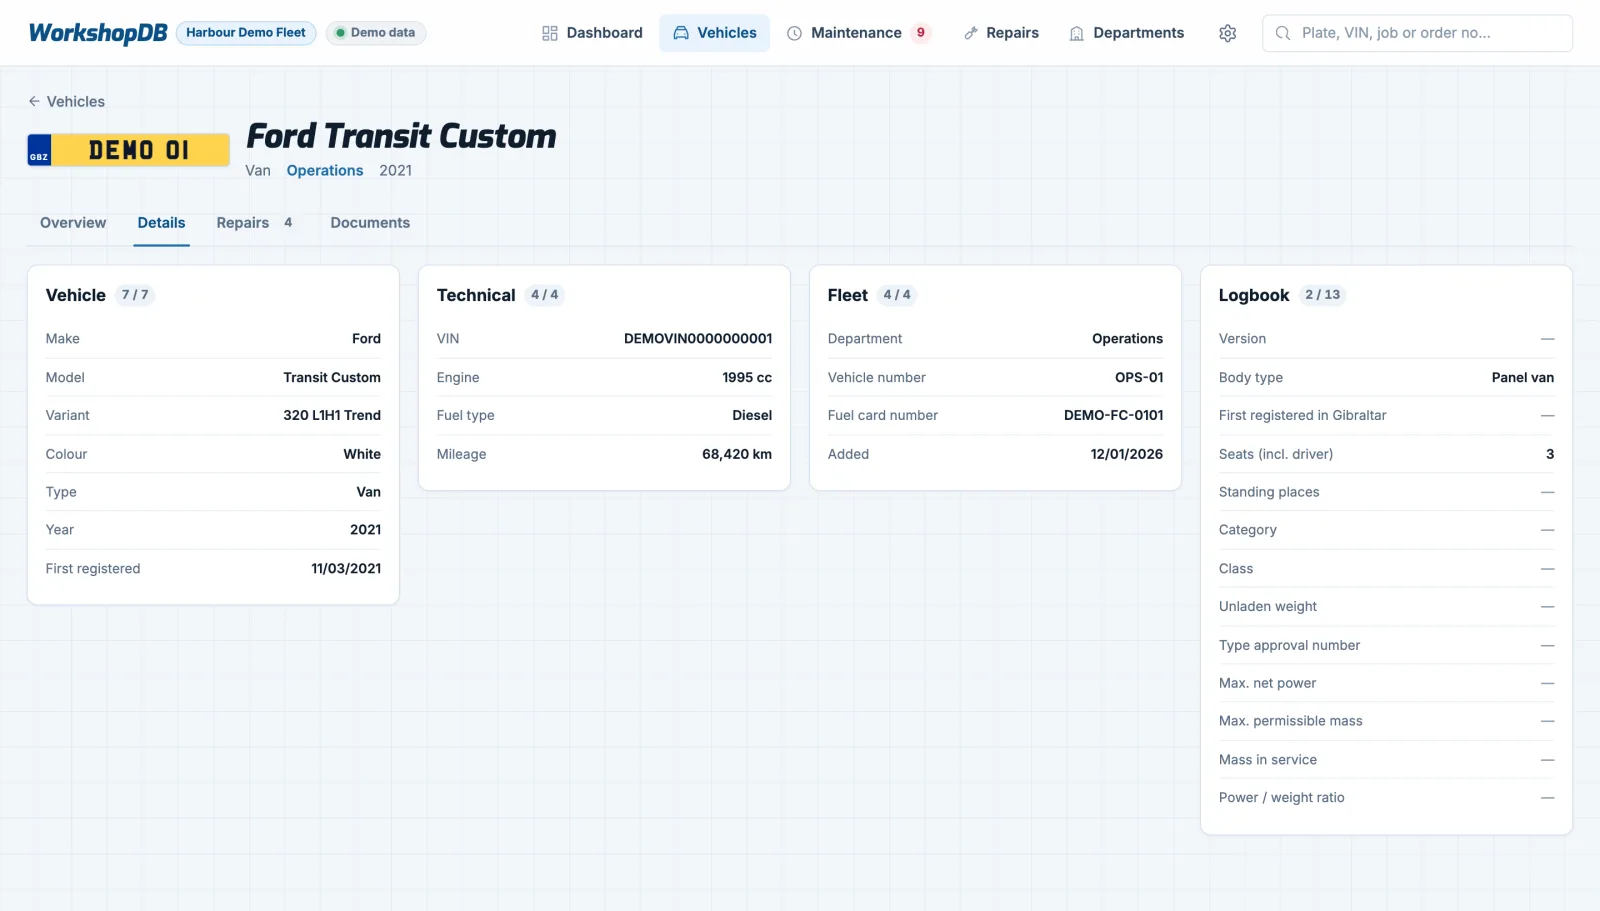
Task: Click the Body type value Panel van
Action: 1523,377
